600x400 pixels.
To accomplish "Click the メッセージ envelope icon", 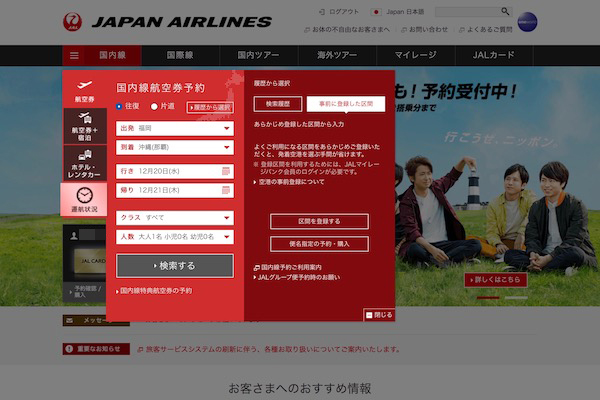I will click(70, 320).
